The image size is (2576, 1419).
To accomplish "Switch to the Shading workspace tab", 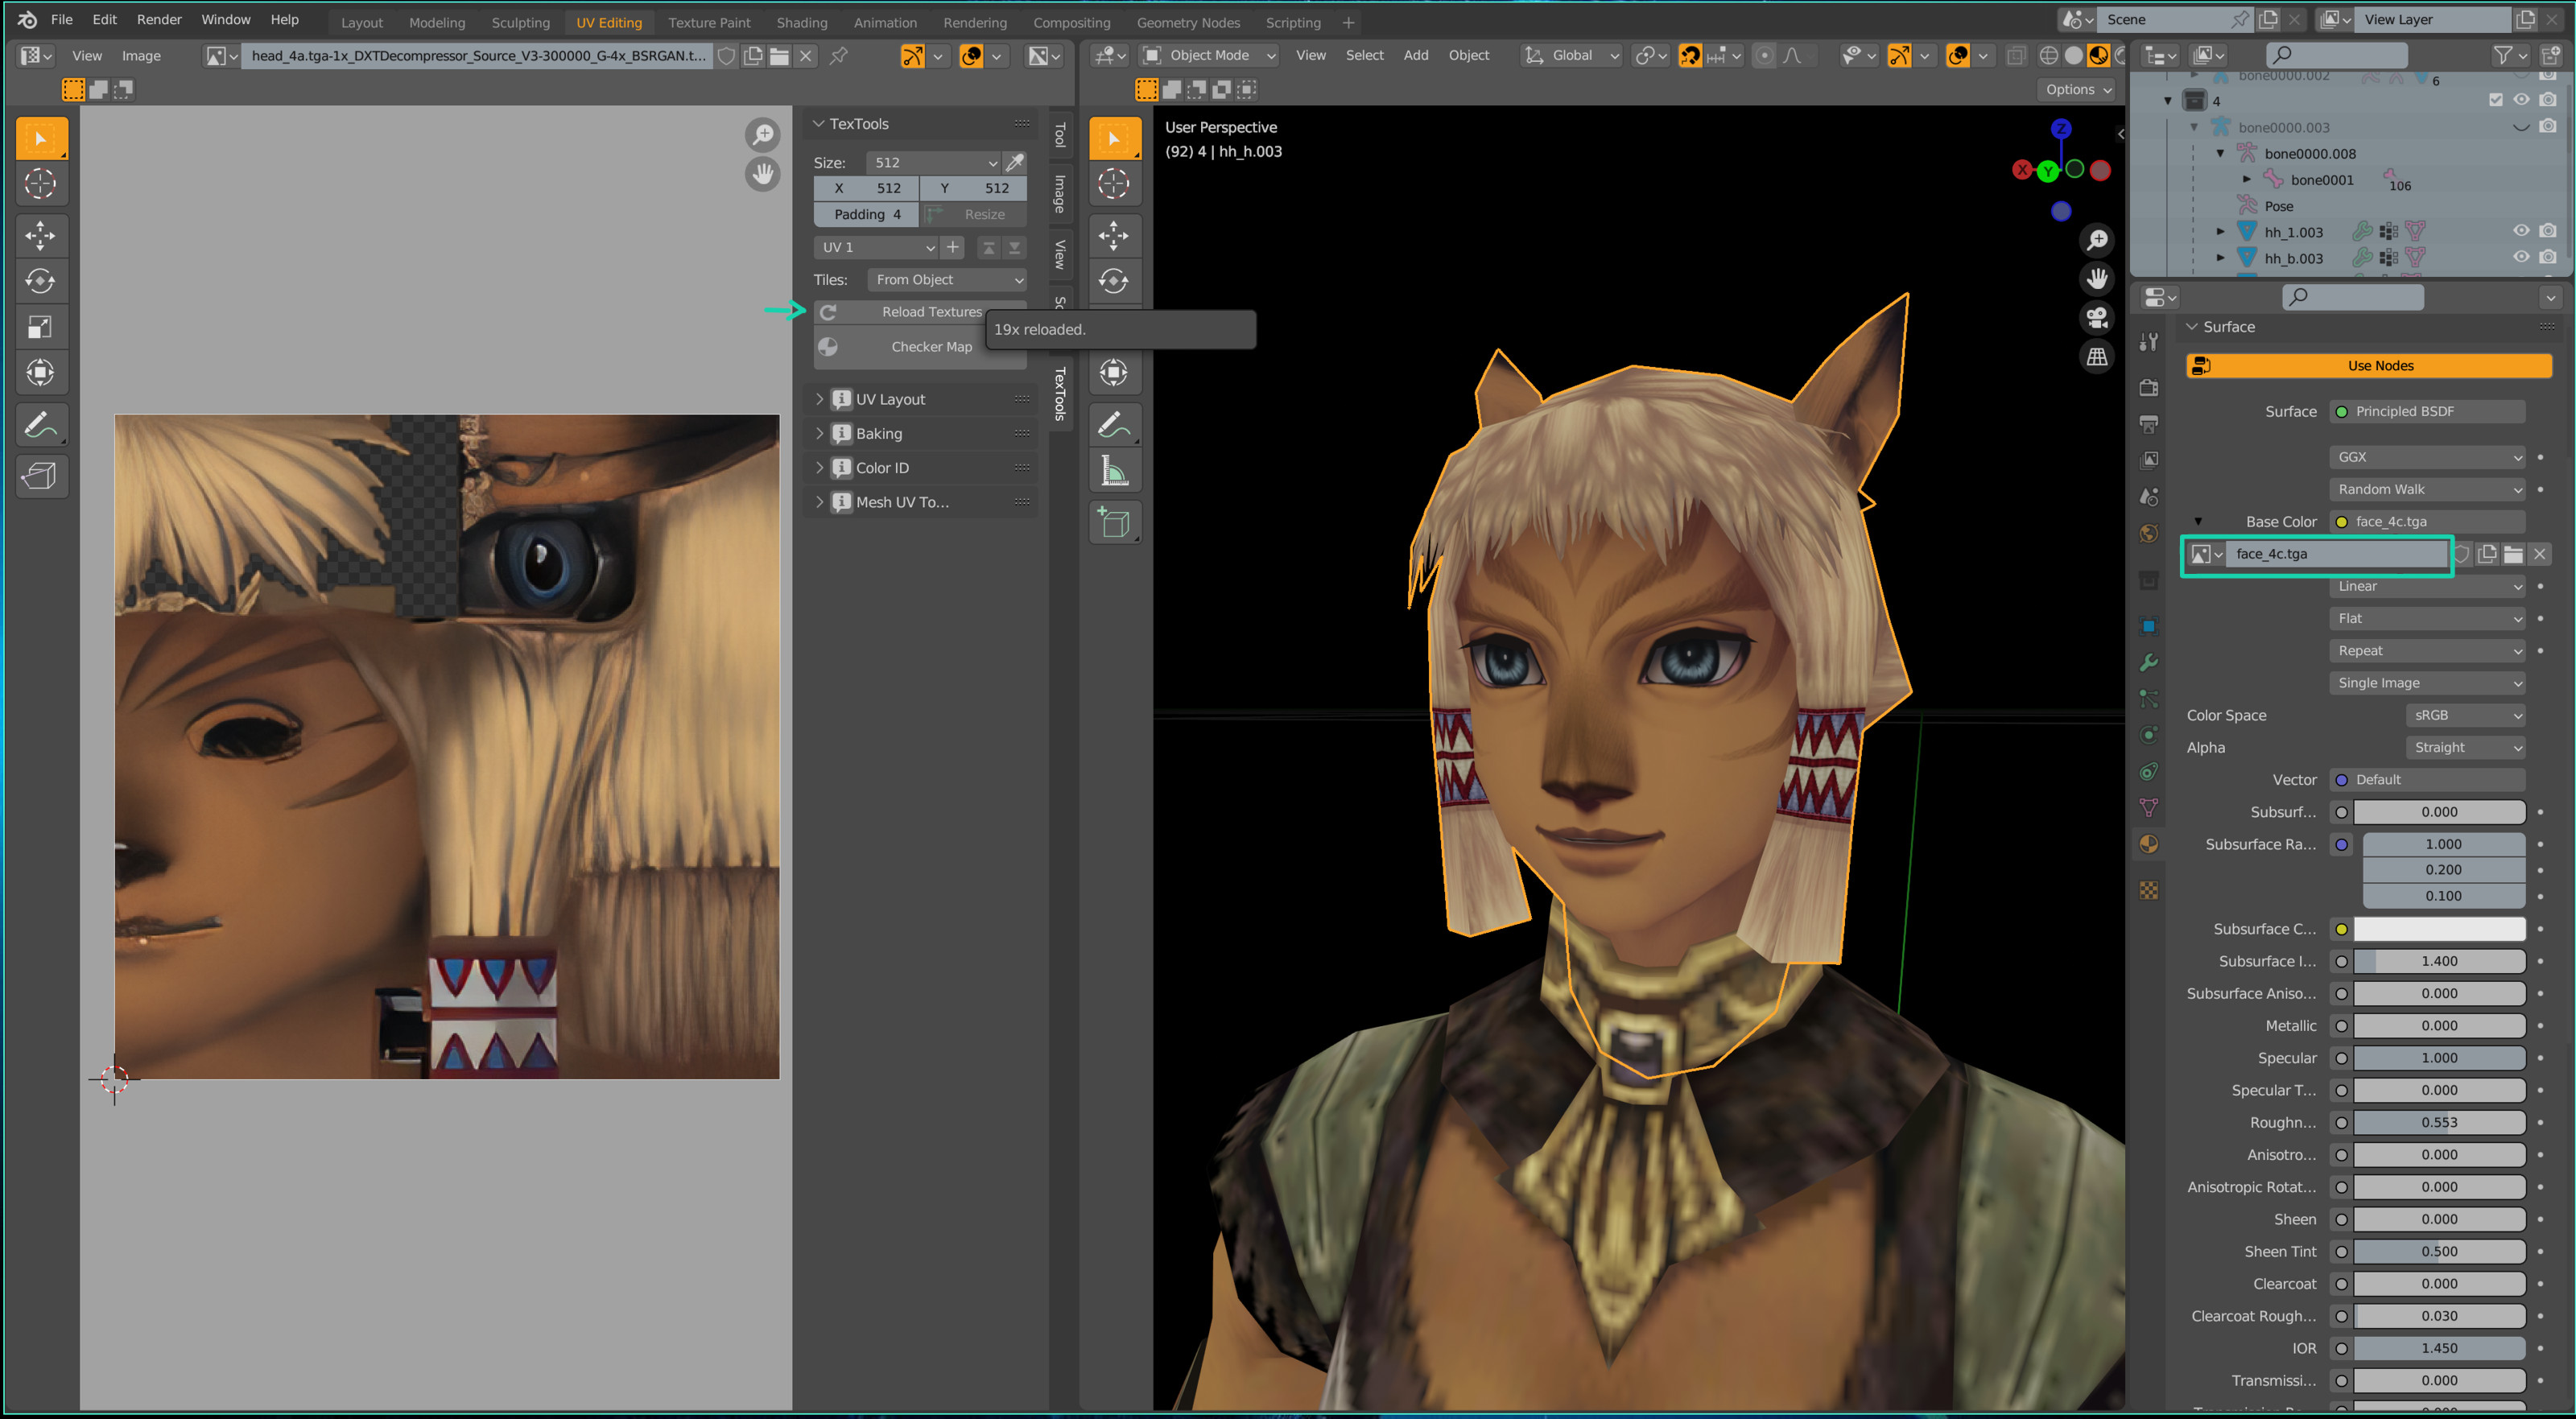I will pyautogui.click(x=801, y=22).
